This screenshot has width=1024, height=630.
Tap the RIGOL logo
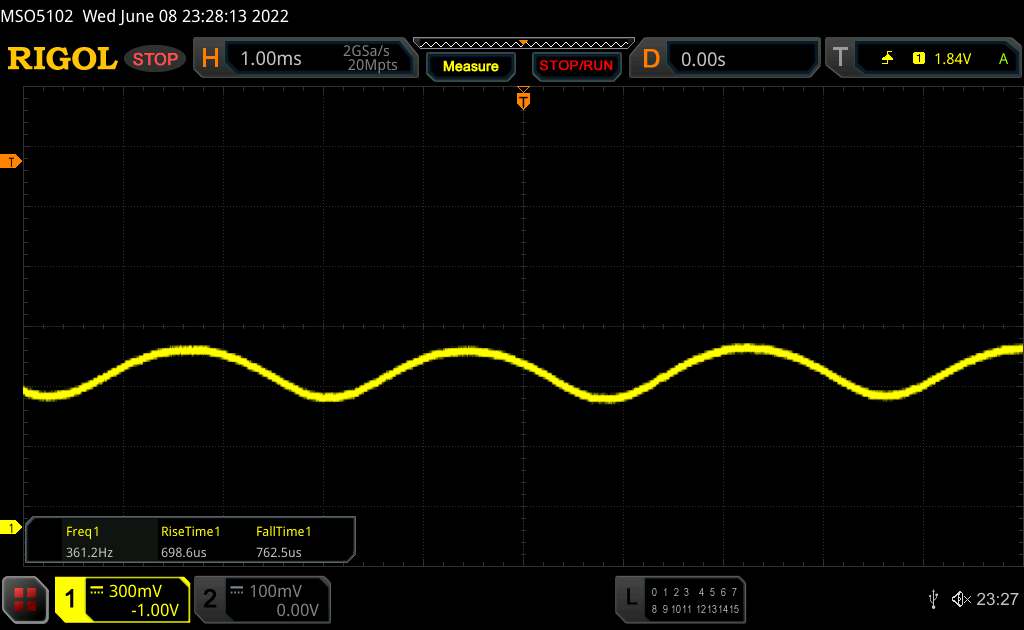[x=62, y=59]
